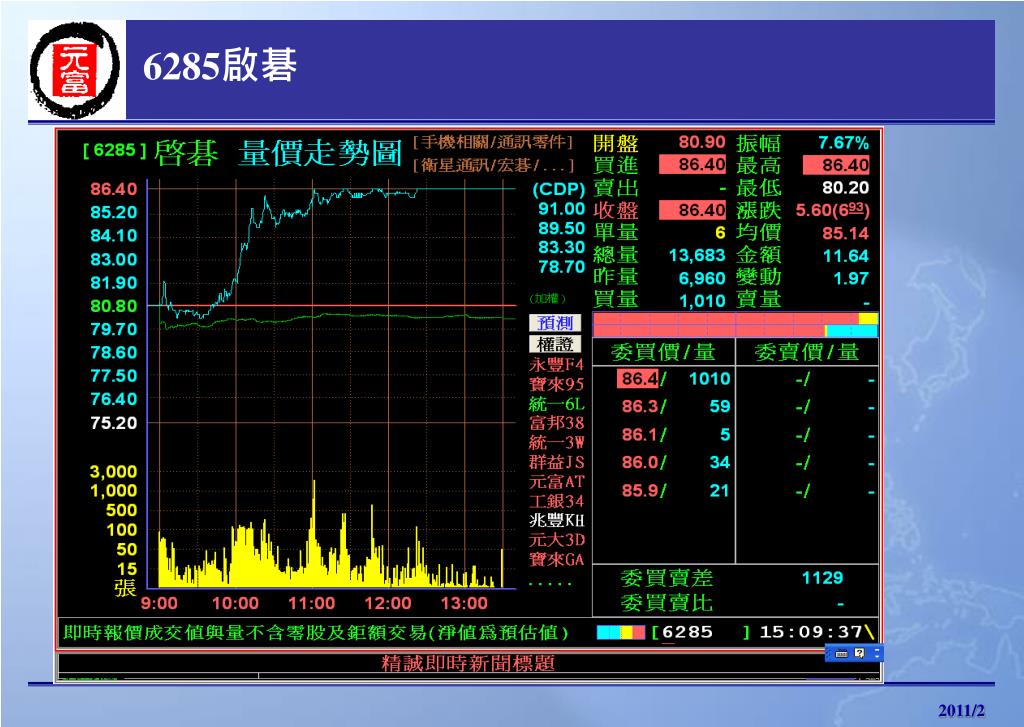Select warrant 寶來95 in the list
Image resolution: width=1024 pixels, height=727 pixels.
tap(556, 384)
